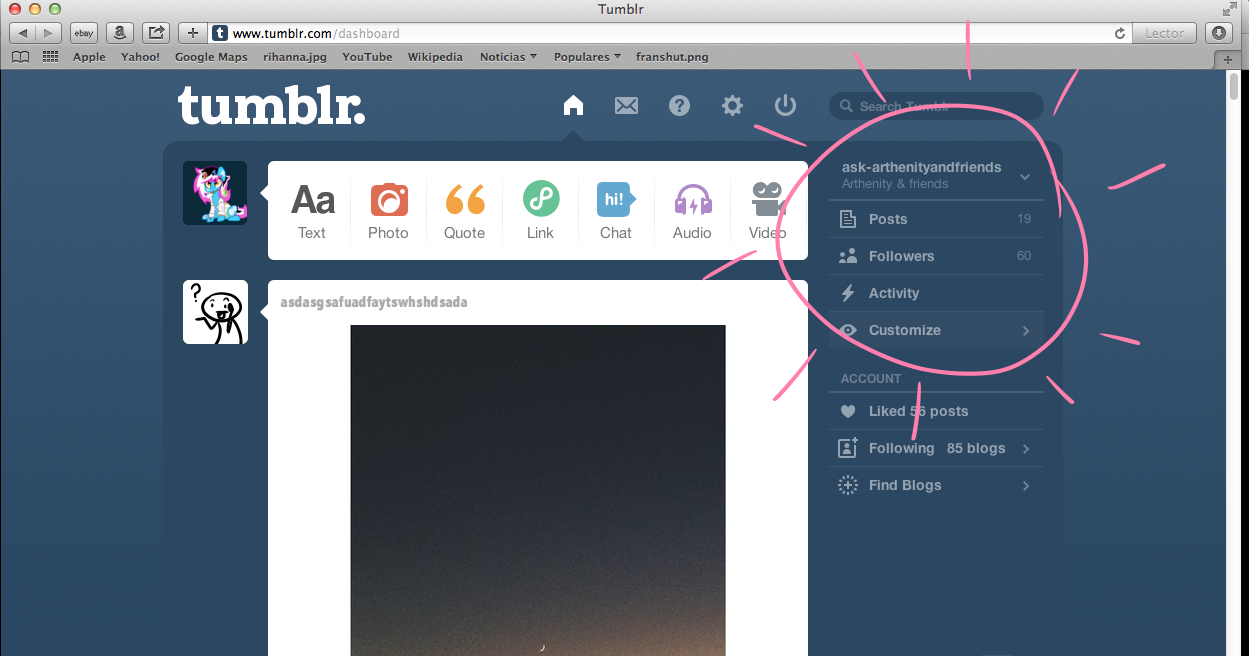Click the stick figure poster avatar

pyautogui.click(x=215, y=312)
